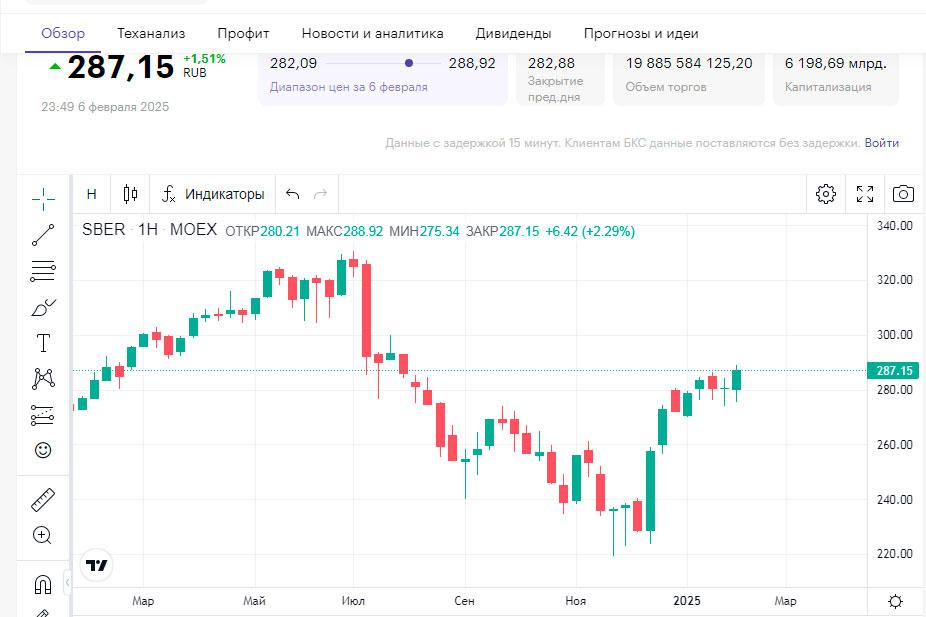Activate the ruler measure tool
This screenshot has width=926, height=617.
(43, 499)
